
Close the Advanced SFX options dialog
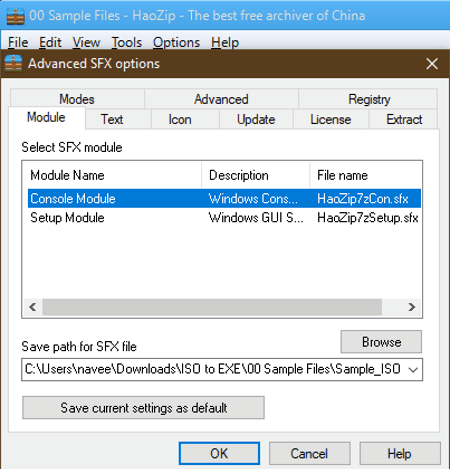[432, 64]
